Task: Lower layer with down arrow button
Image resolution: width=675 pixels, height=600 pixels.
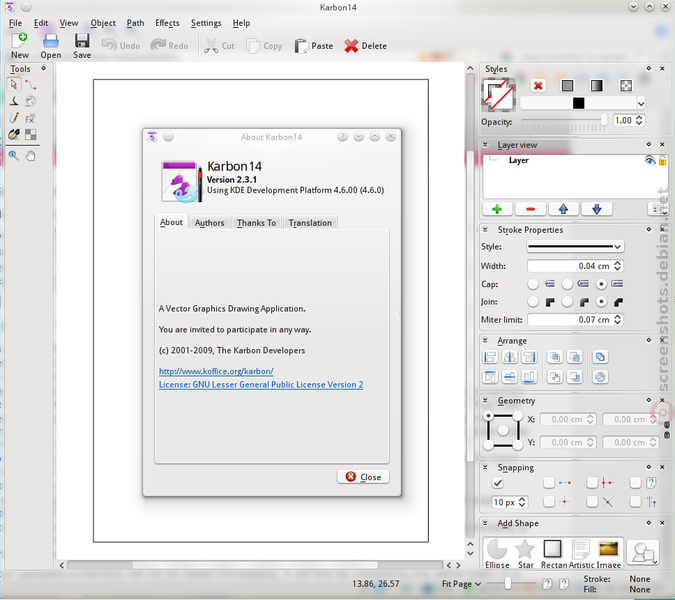Action: click(x=597, y=209)
